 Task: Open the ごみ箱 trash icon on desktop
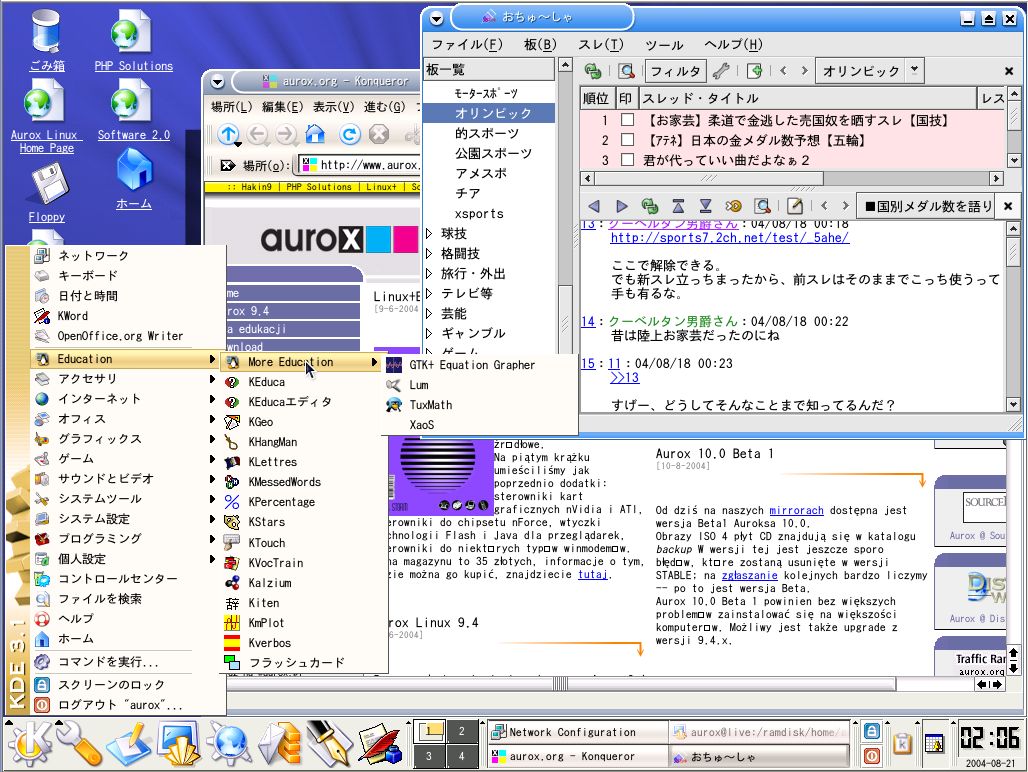[x=47, y=33]
